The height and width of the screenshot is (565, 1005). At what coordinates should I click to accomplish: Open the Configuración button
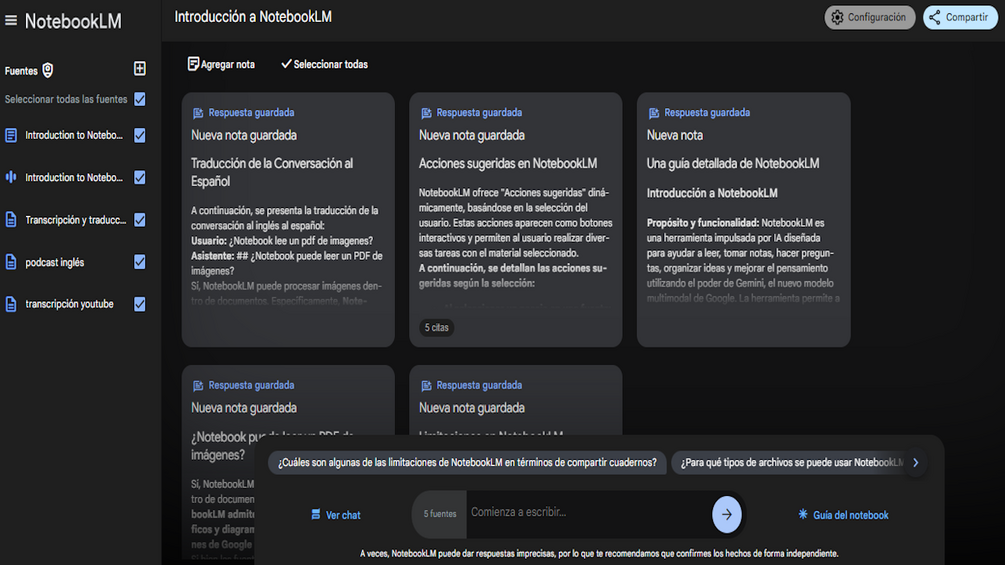[870, 17]
